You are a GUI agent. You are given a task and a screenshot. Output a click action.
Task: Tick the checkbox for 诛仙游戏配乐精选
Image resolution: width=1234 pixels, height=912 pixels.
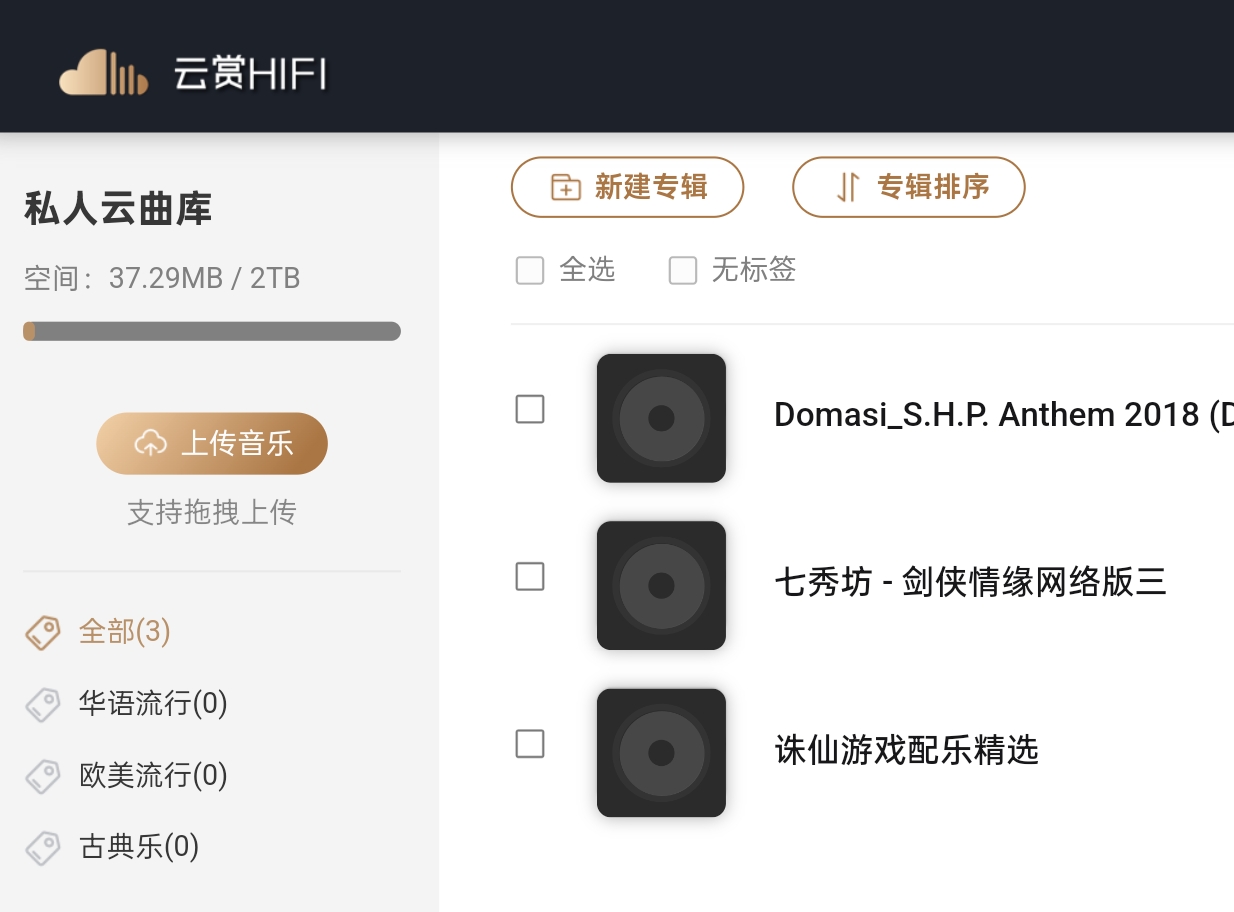(x=530, y=744)
